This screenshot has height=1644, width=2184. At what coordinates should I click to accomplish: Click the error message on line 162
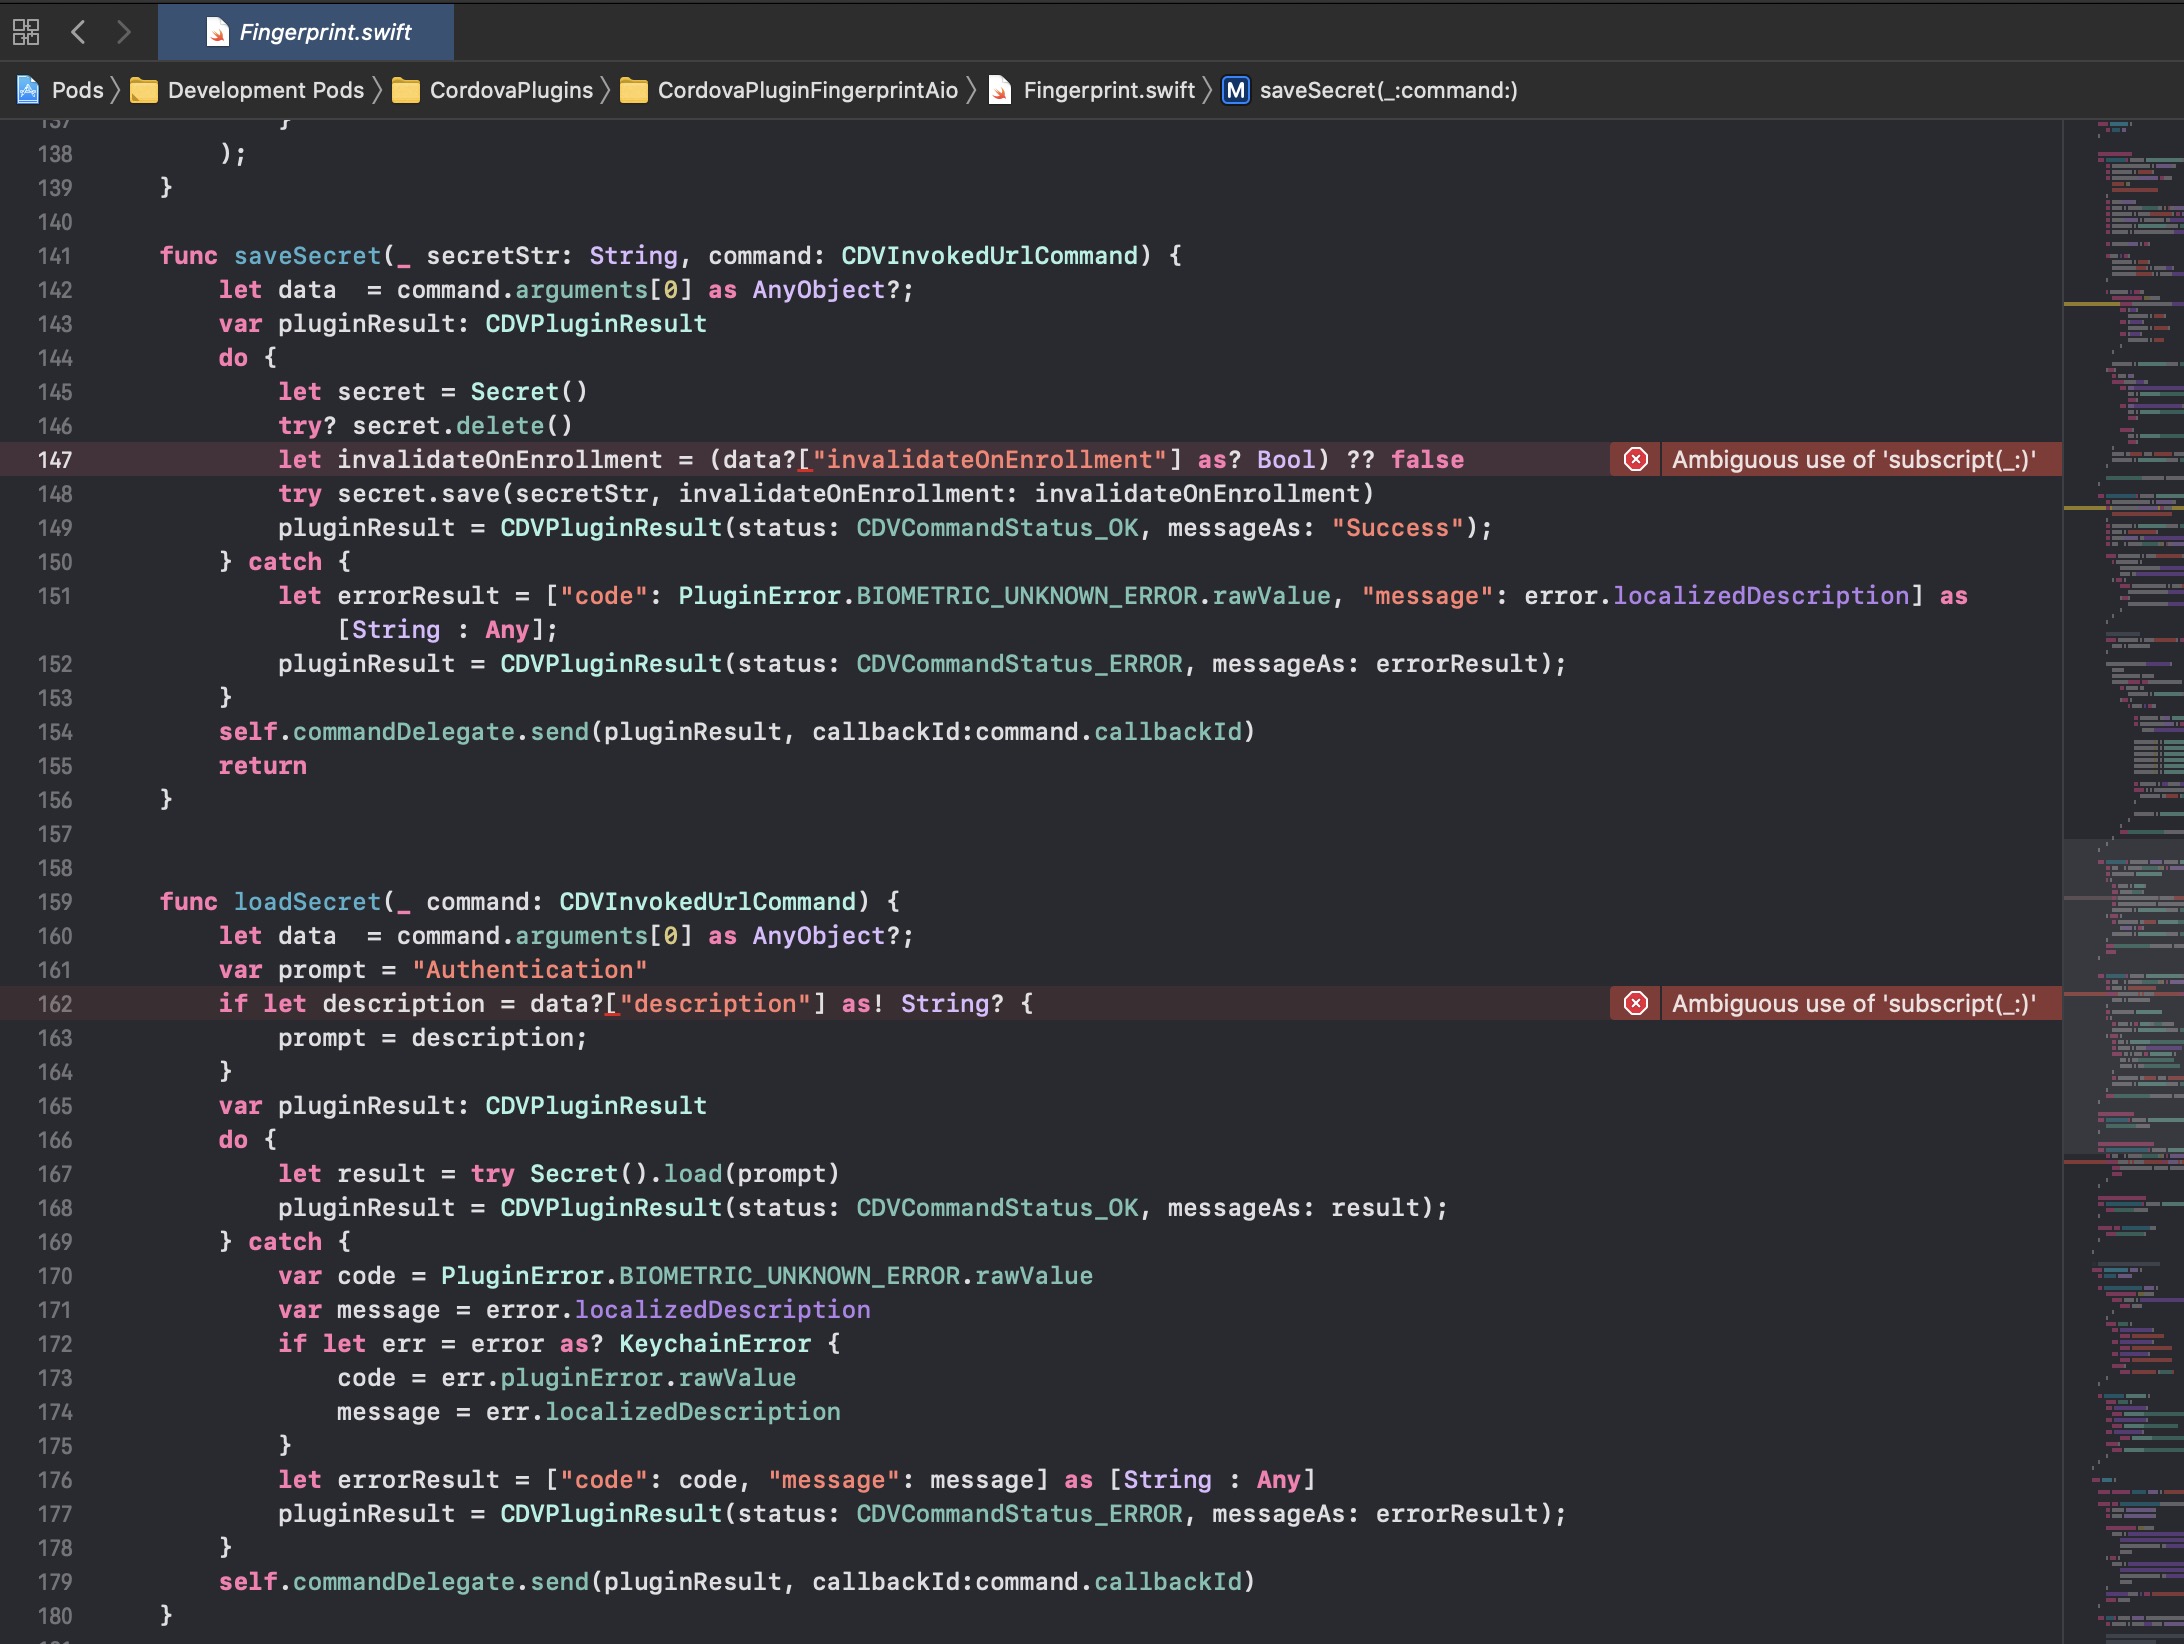point(1853,1004)
